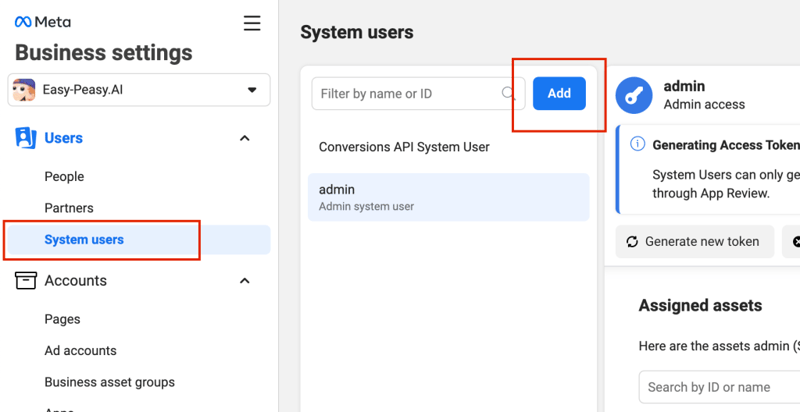Click the Accounts section icon
800x412 pixels.
pyautogui.click(x=25, y=281)
